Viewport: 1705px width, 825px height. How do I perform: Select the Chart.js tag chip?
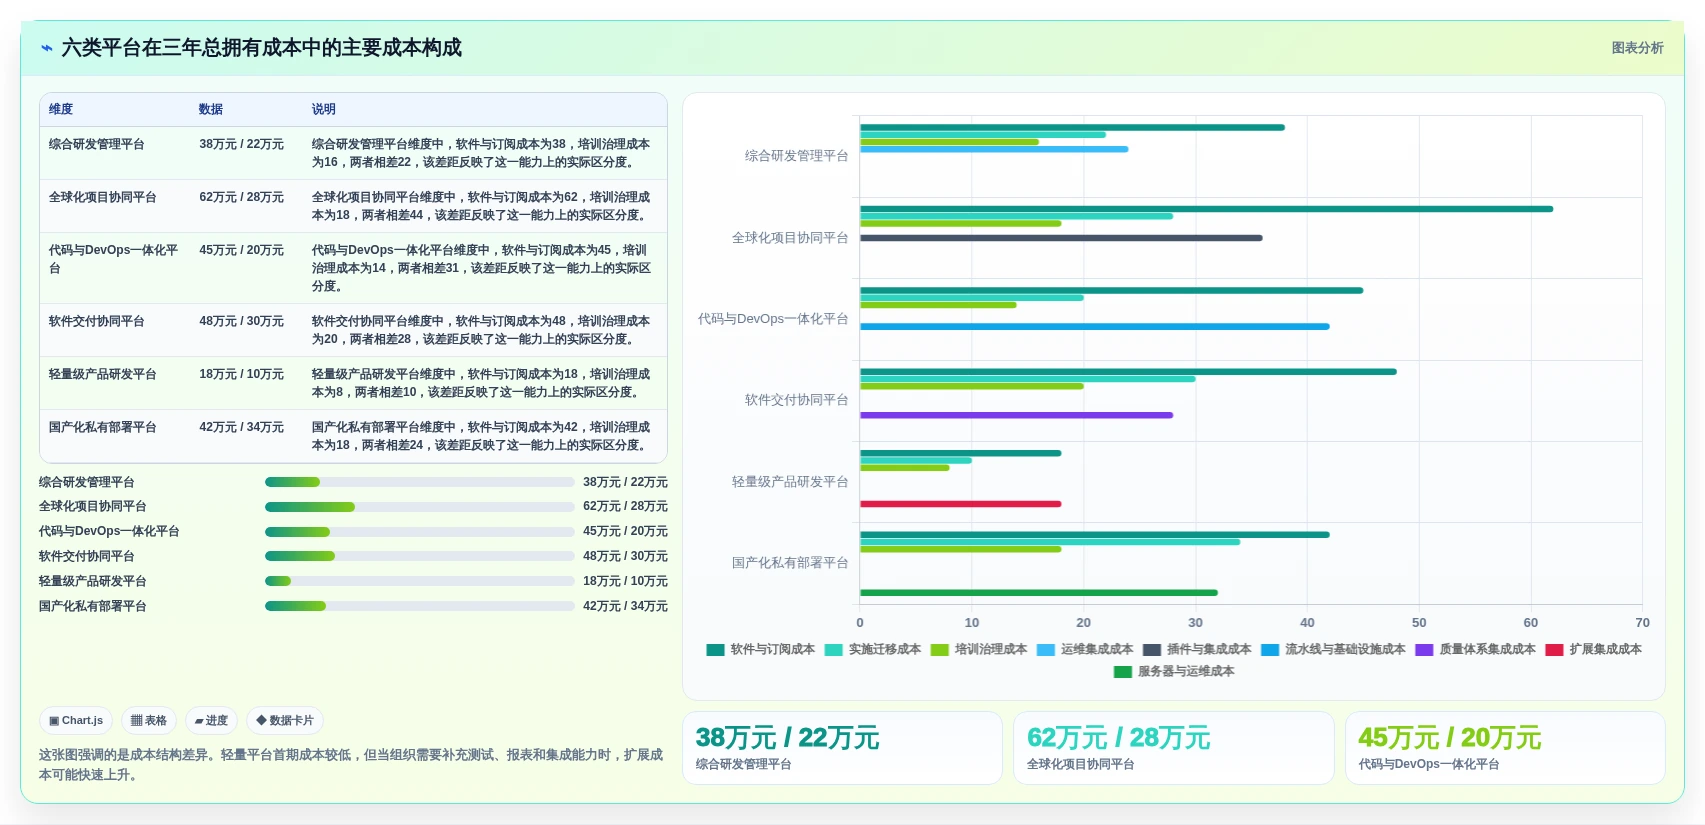pyautogui.click(x=76, y=720)
